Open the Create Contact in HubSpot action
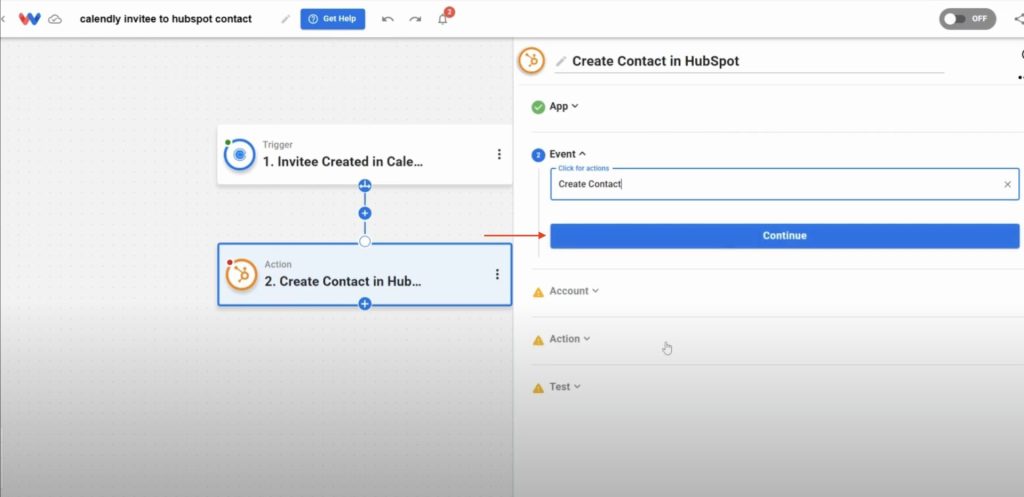Screen dimensions: 1024x497 (x=364, y=274)
